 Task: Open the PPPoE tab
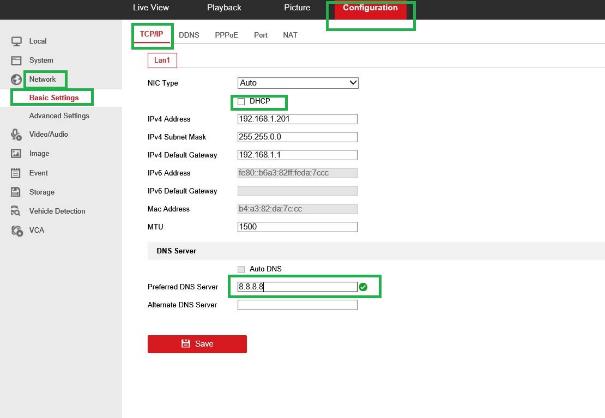[x=227, y=35]
